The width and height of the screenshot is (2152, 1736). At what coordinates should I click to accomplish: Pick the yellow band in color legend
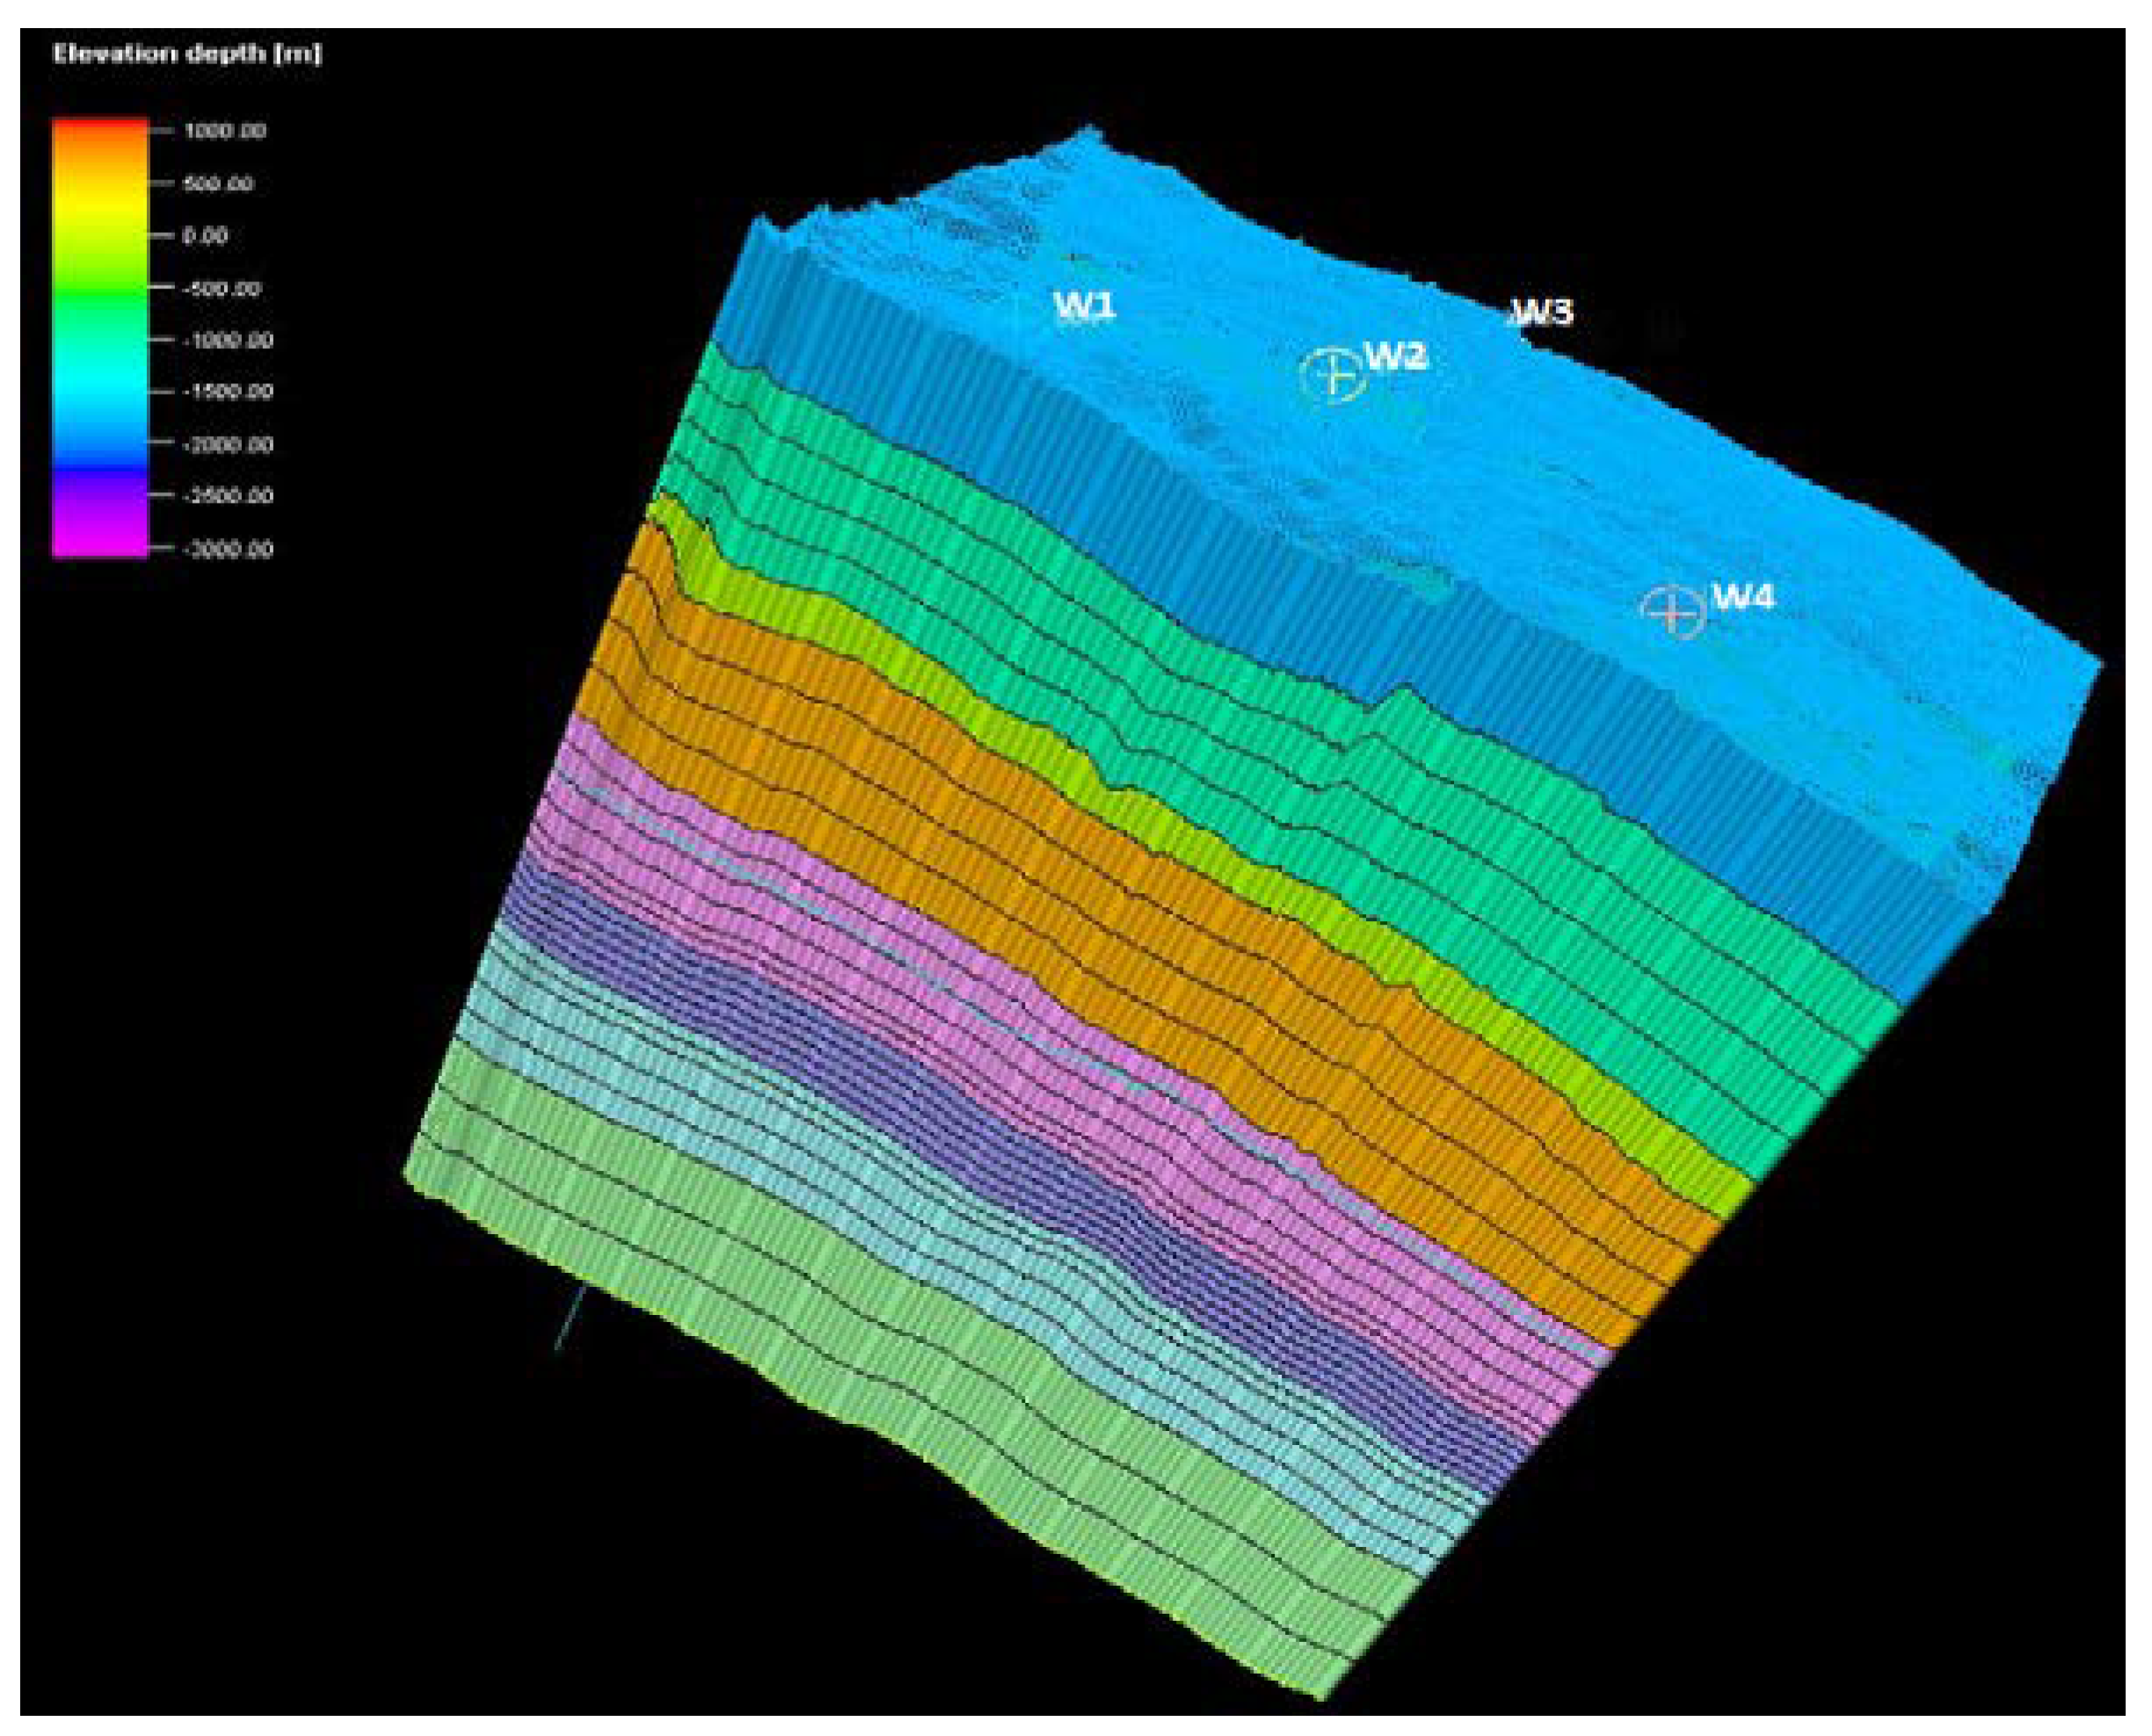coord(100,205)
